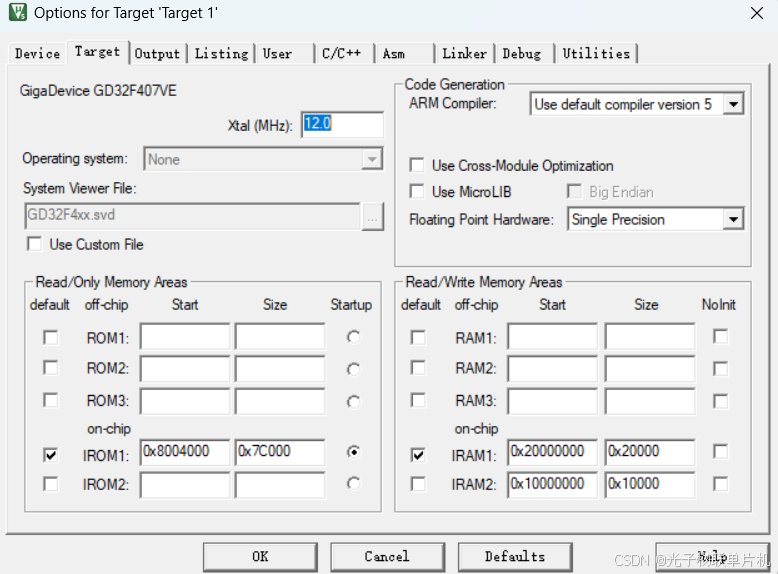This screenshot has height=574, width=778.
Task: Select IROM2 as Startup region
Action: click(353, 484)
